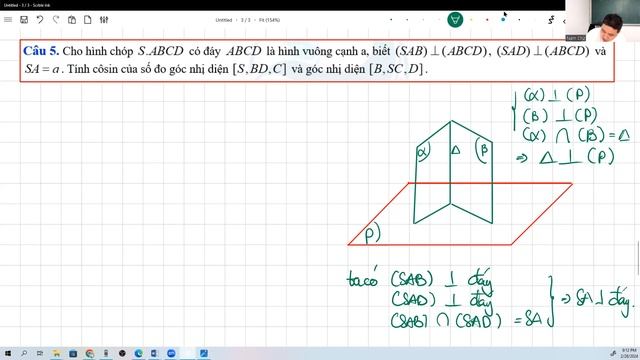
Task: Click the paste clipboard icon
Action: pos(72,20)
